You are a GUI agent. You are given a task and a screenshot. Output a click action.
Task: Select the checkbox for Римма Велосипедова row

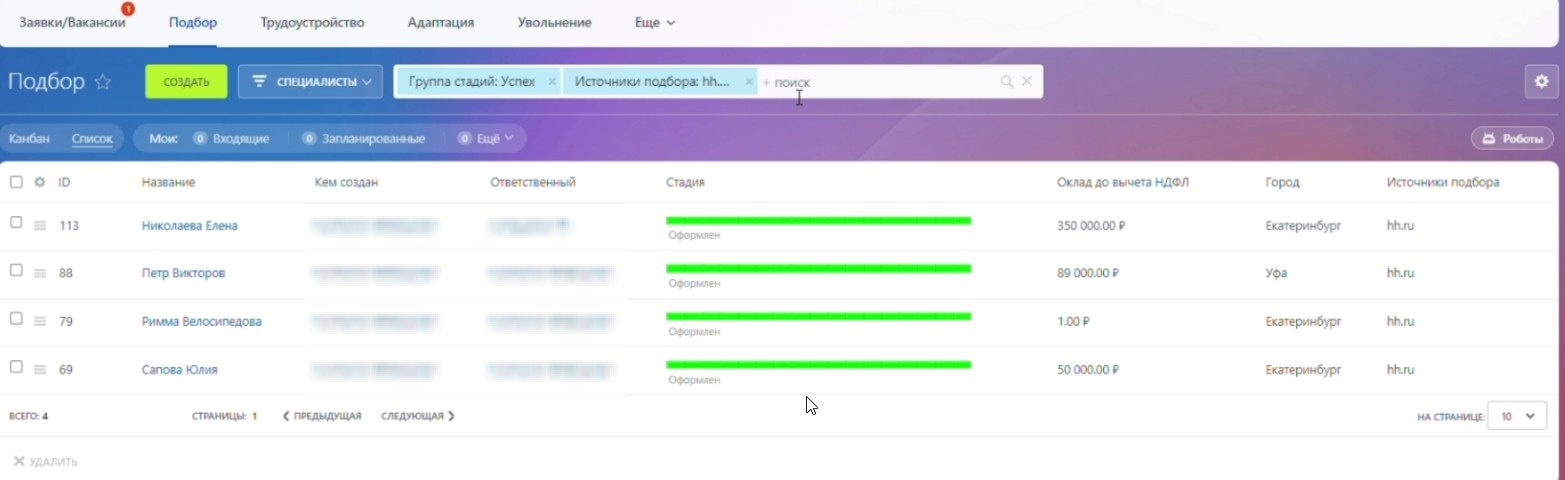[x=16, y=318]
